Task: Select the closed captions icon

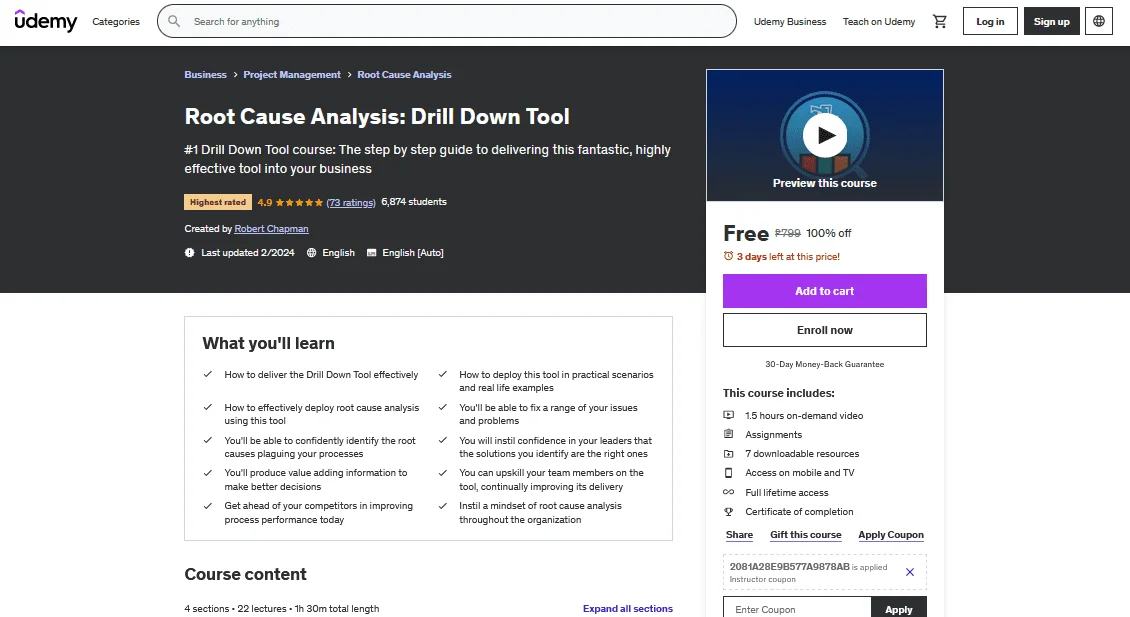Action: click(372, 252)
